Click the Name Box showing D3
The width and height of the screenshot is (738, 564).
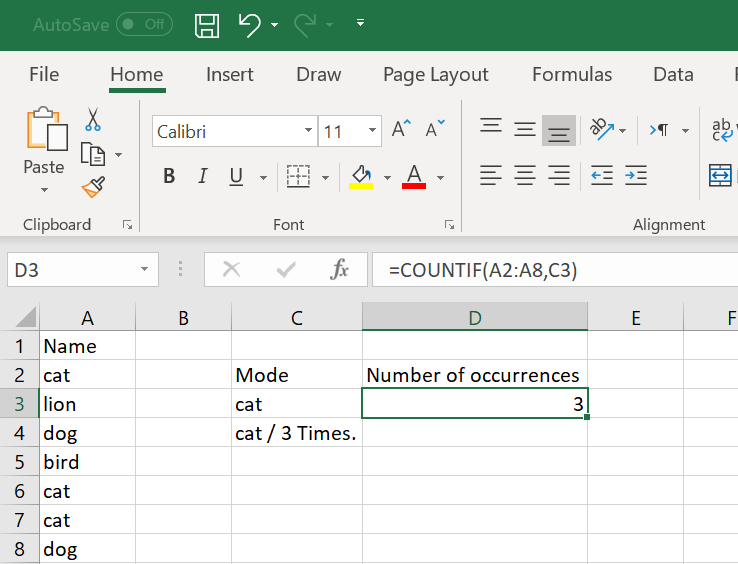[x=83, y=270]
